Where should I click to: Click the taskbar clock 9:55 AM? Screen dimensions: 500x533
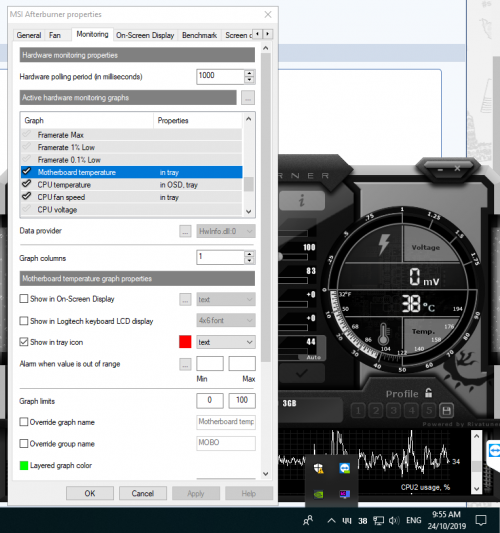coord(446,520)
